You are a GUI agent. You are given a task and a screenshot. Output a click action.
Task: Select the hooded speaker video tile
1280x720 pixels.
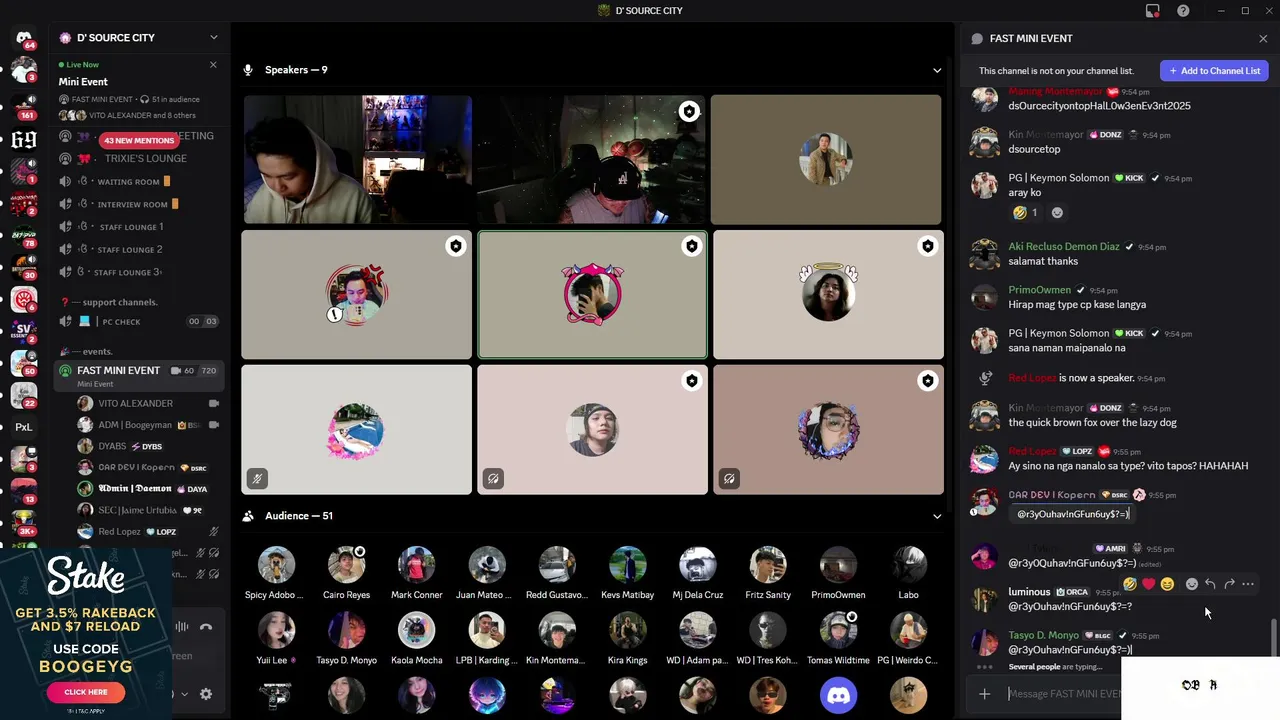click(x=358, y=159)
